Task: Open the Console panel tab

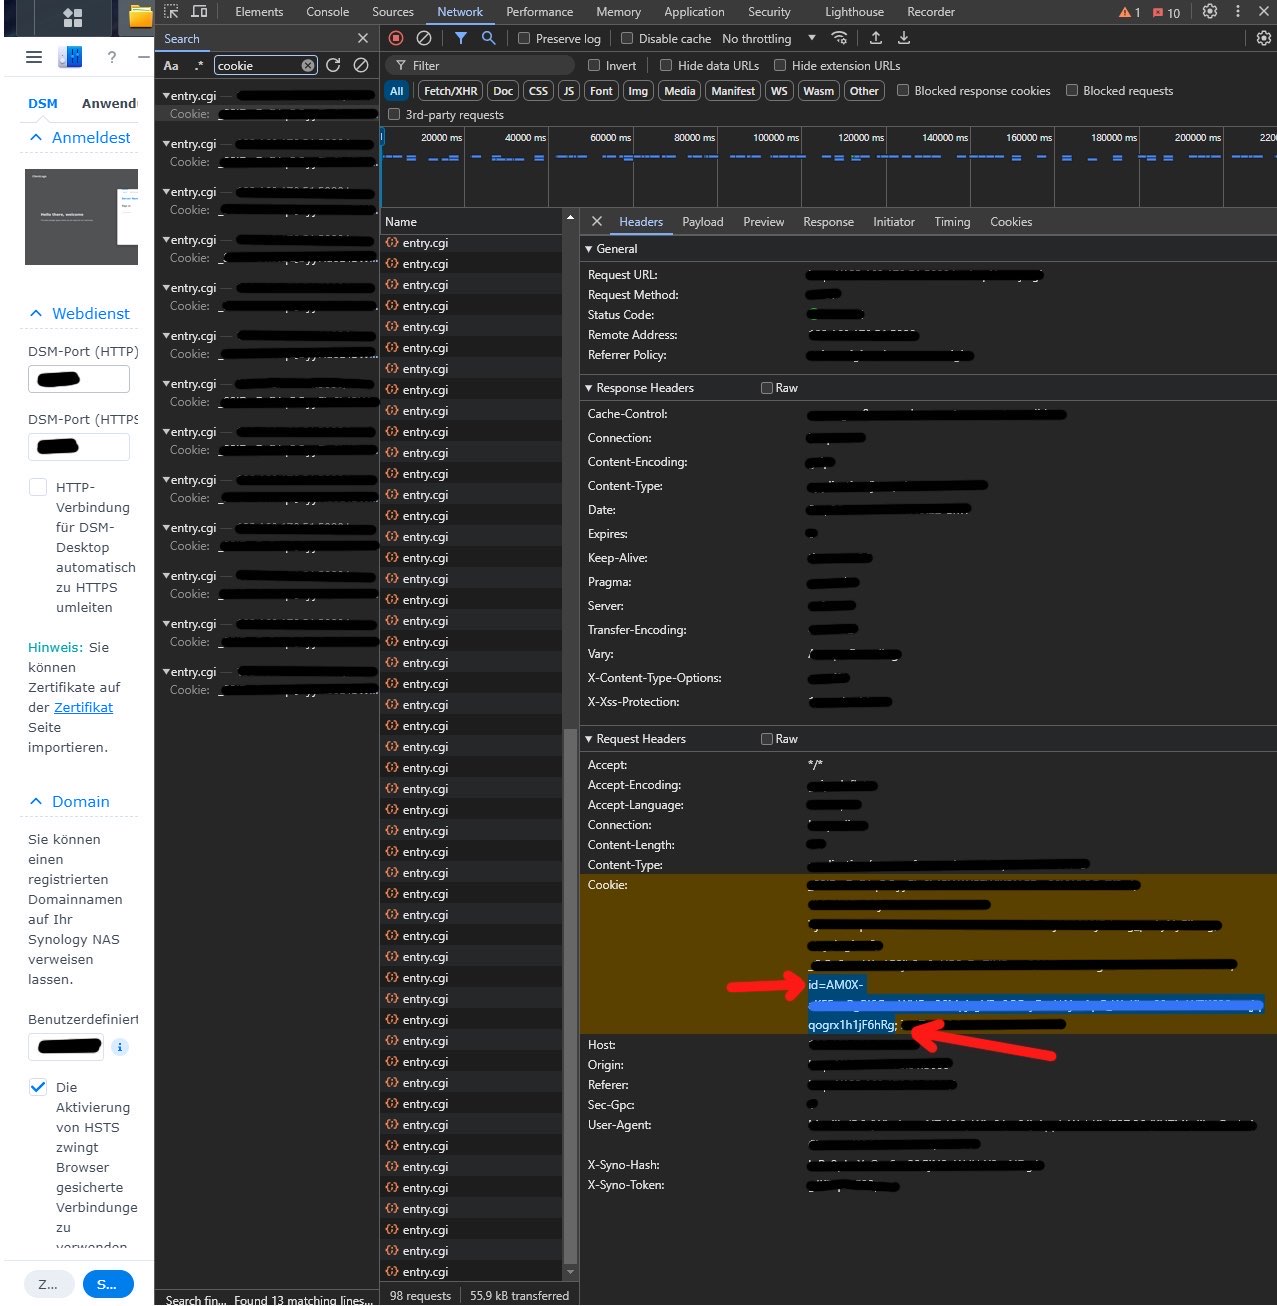Action: pos(327,12)
